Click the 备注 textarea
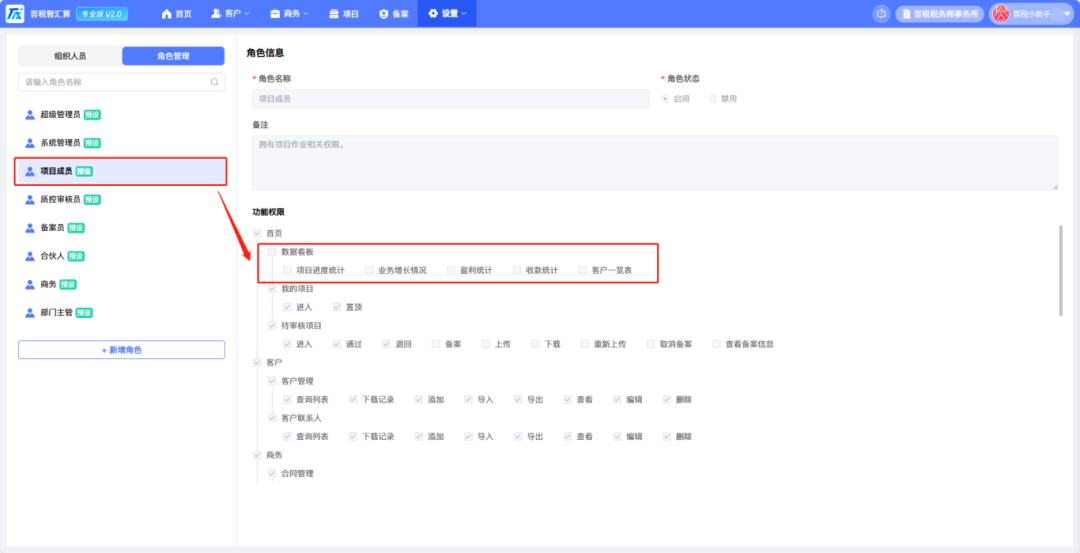The width and height of the screenshot is (1080, 553). coord(654,163)
